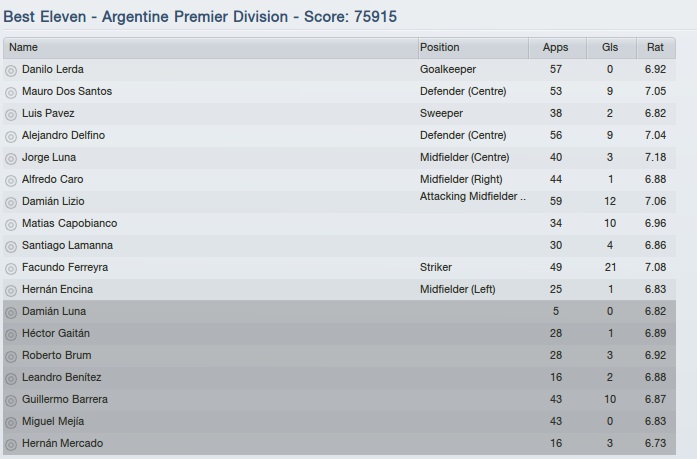
Task: Sort players by Gls column header
Action: [x=610, y=47]
